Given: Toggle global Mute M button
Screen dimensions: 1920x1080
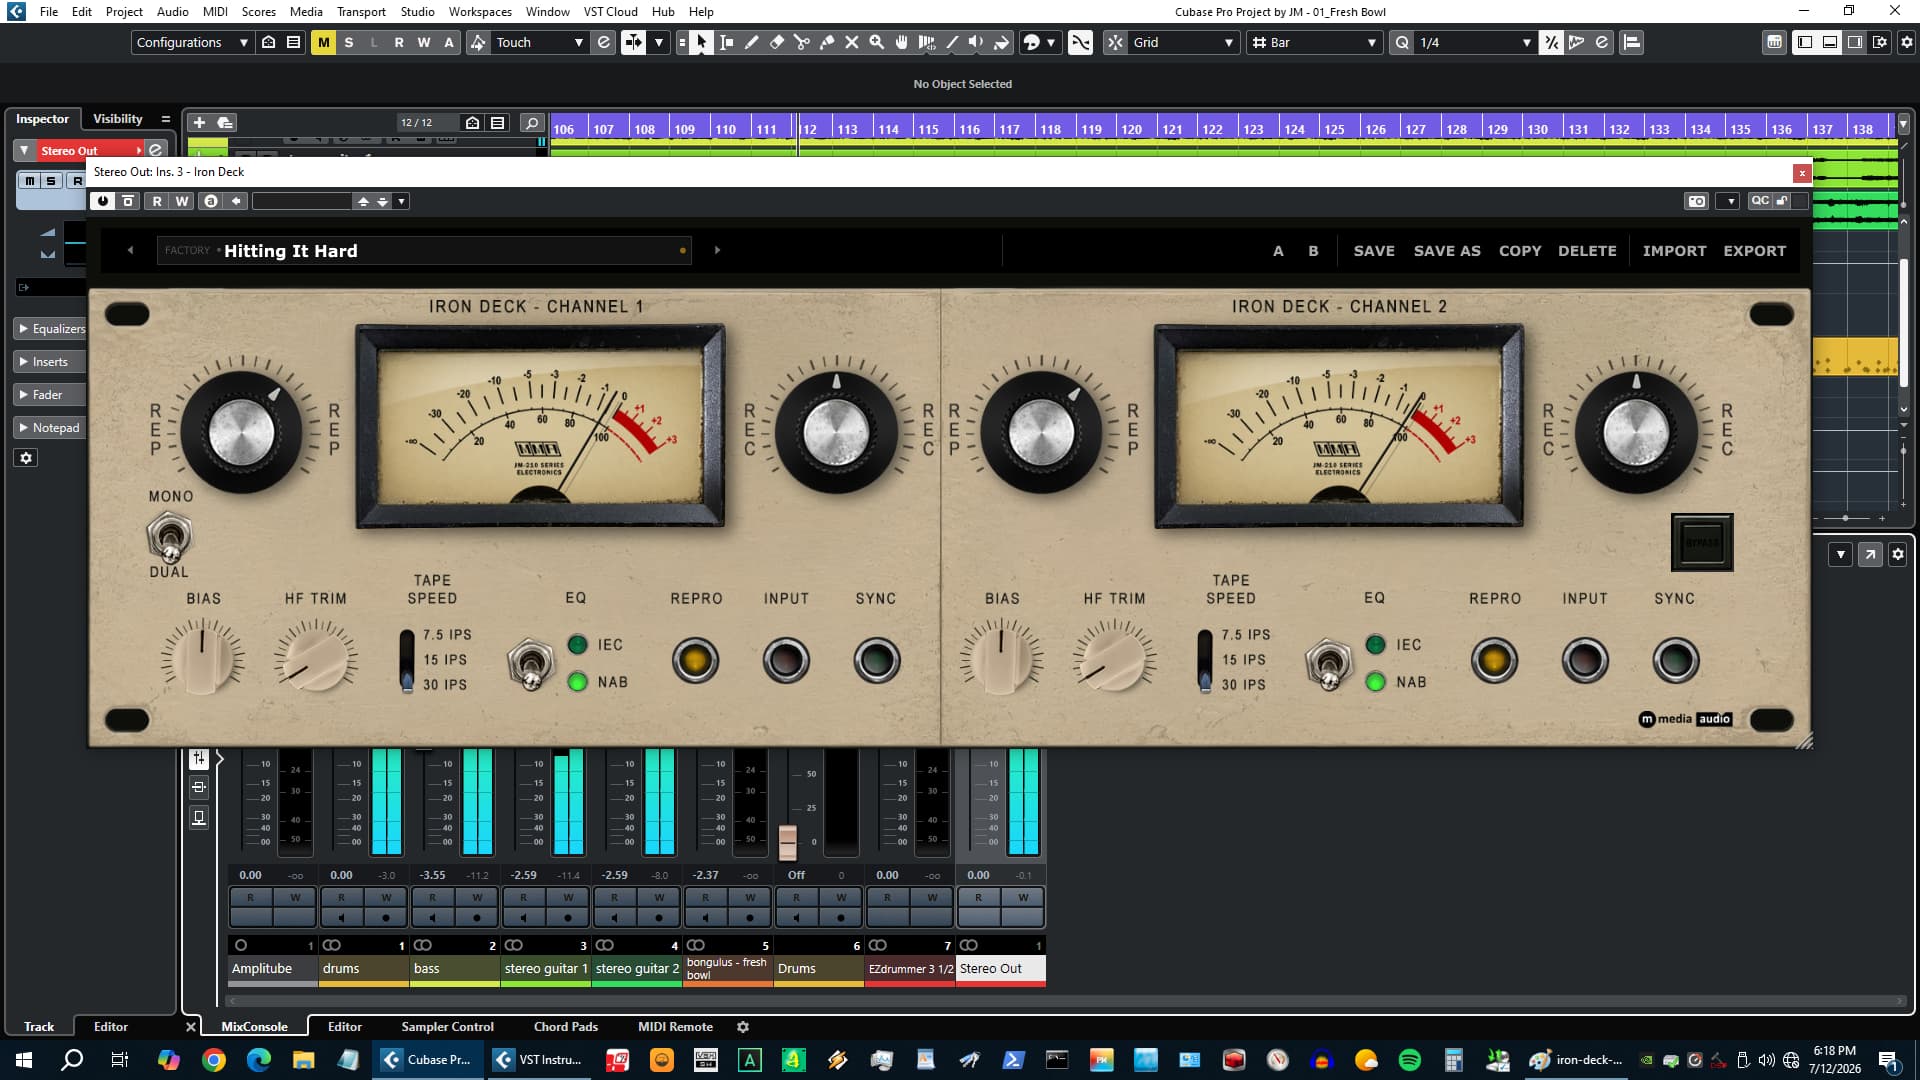Looking at the screenshot, I should click(x=323, y=42).
